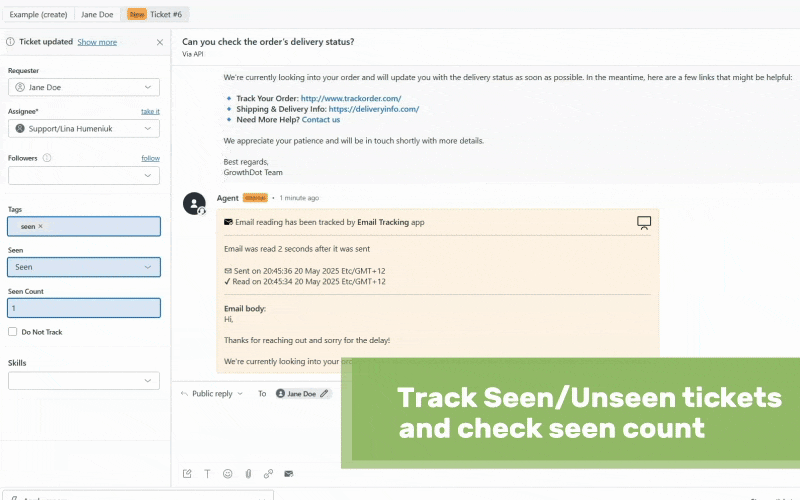This screenshot has height=500, width=800.
Task: Open the Show more link
Action: pos(97,42)
